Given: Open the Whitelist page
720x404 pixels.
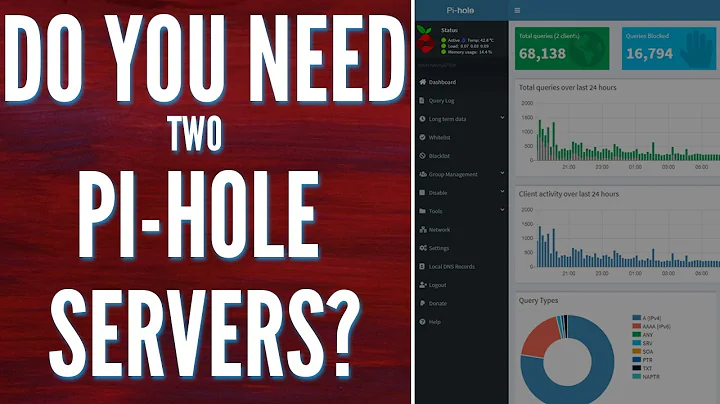Looking at the screenshot, I should pyautogui.click(x=435, y=137).
